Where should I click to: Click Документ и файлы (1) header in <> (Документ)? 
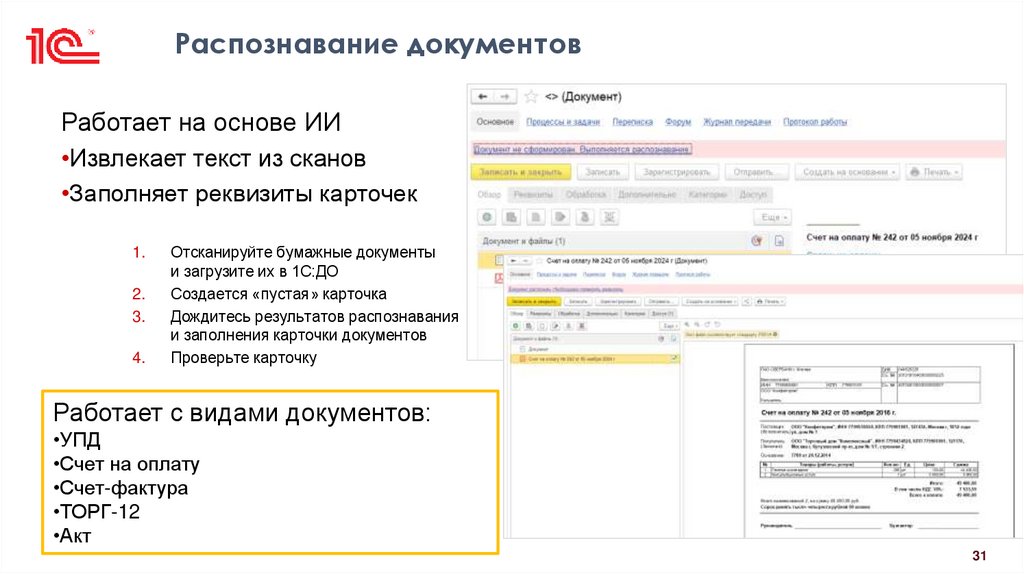(524, 241)
